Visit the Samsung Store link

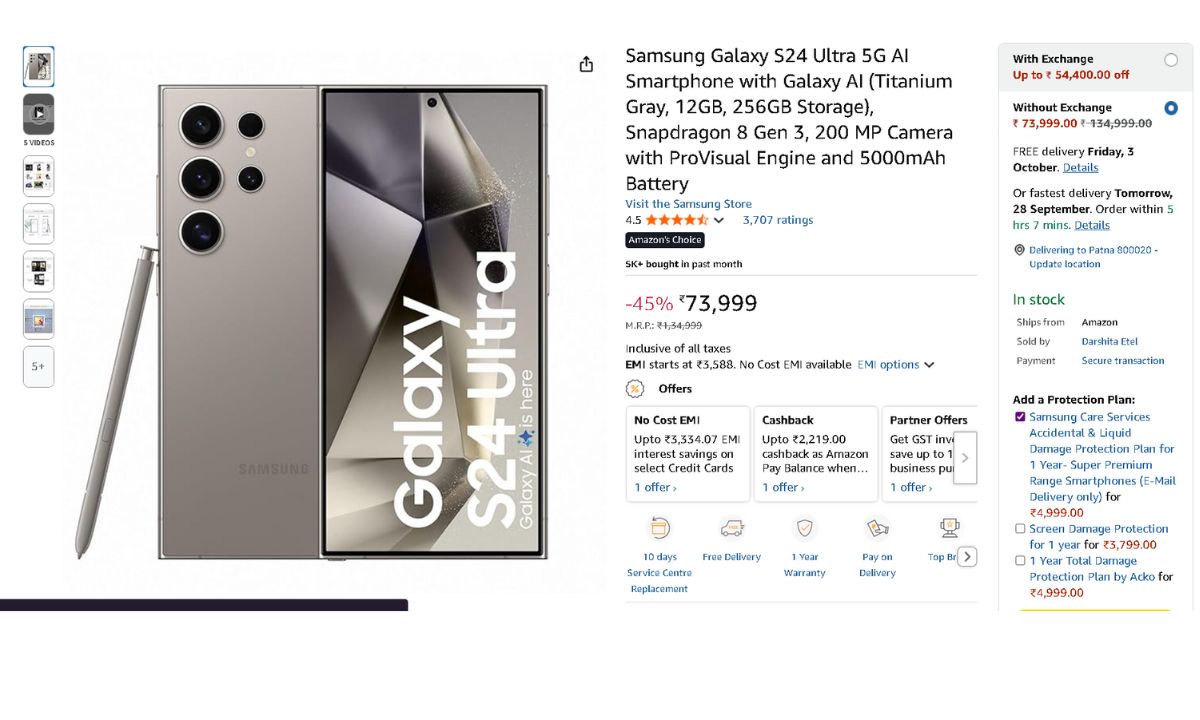689,204
